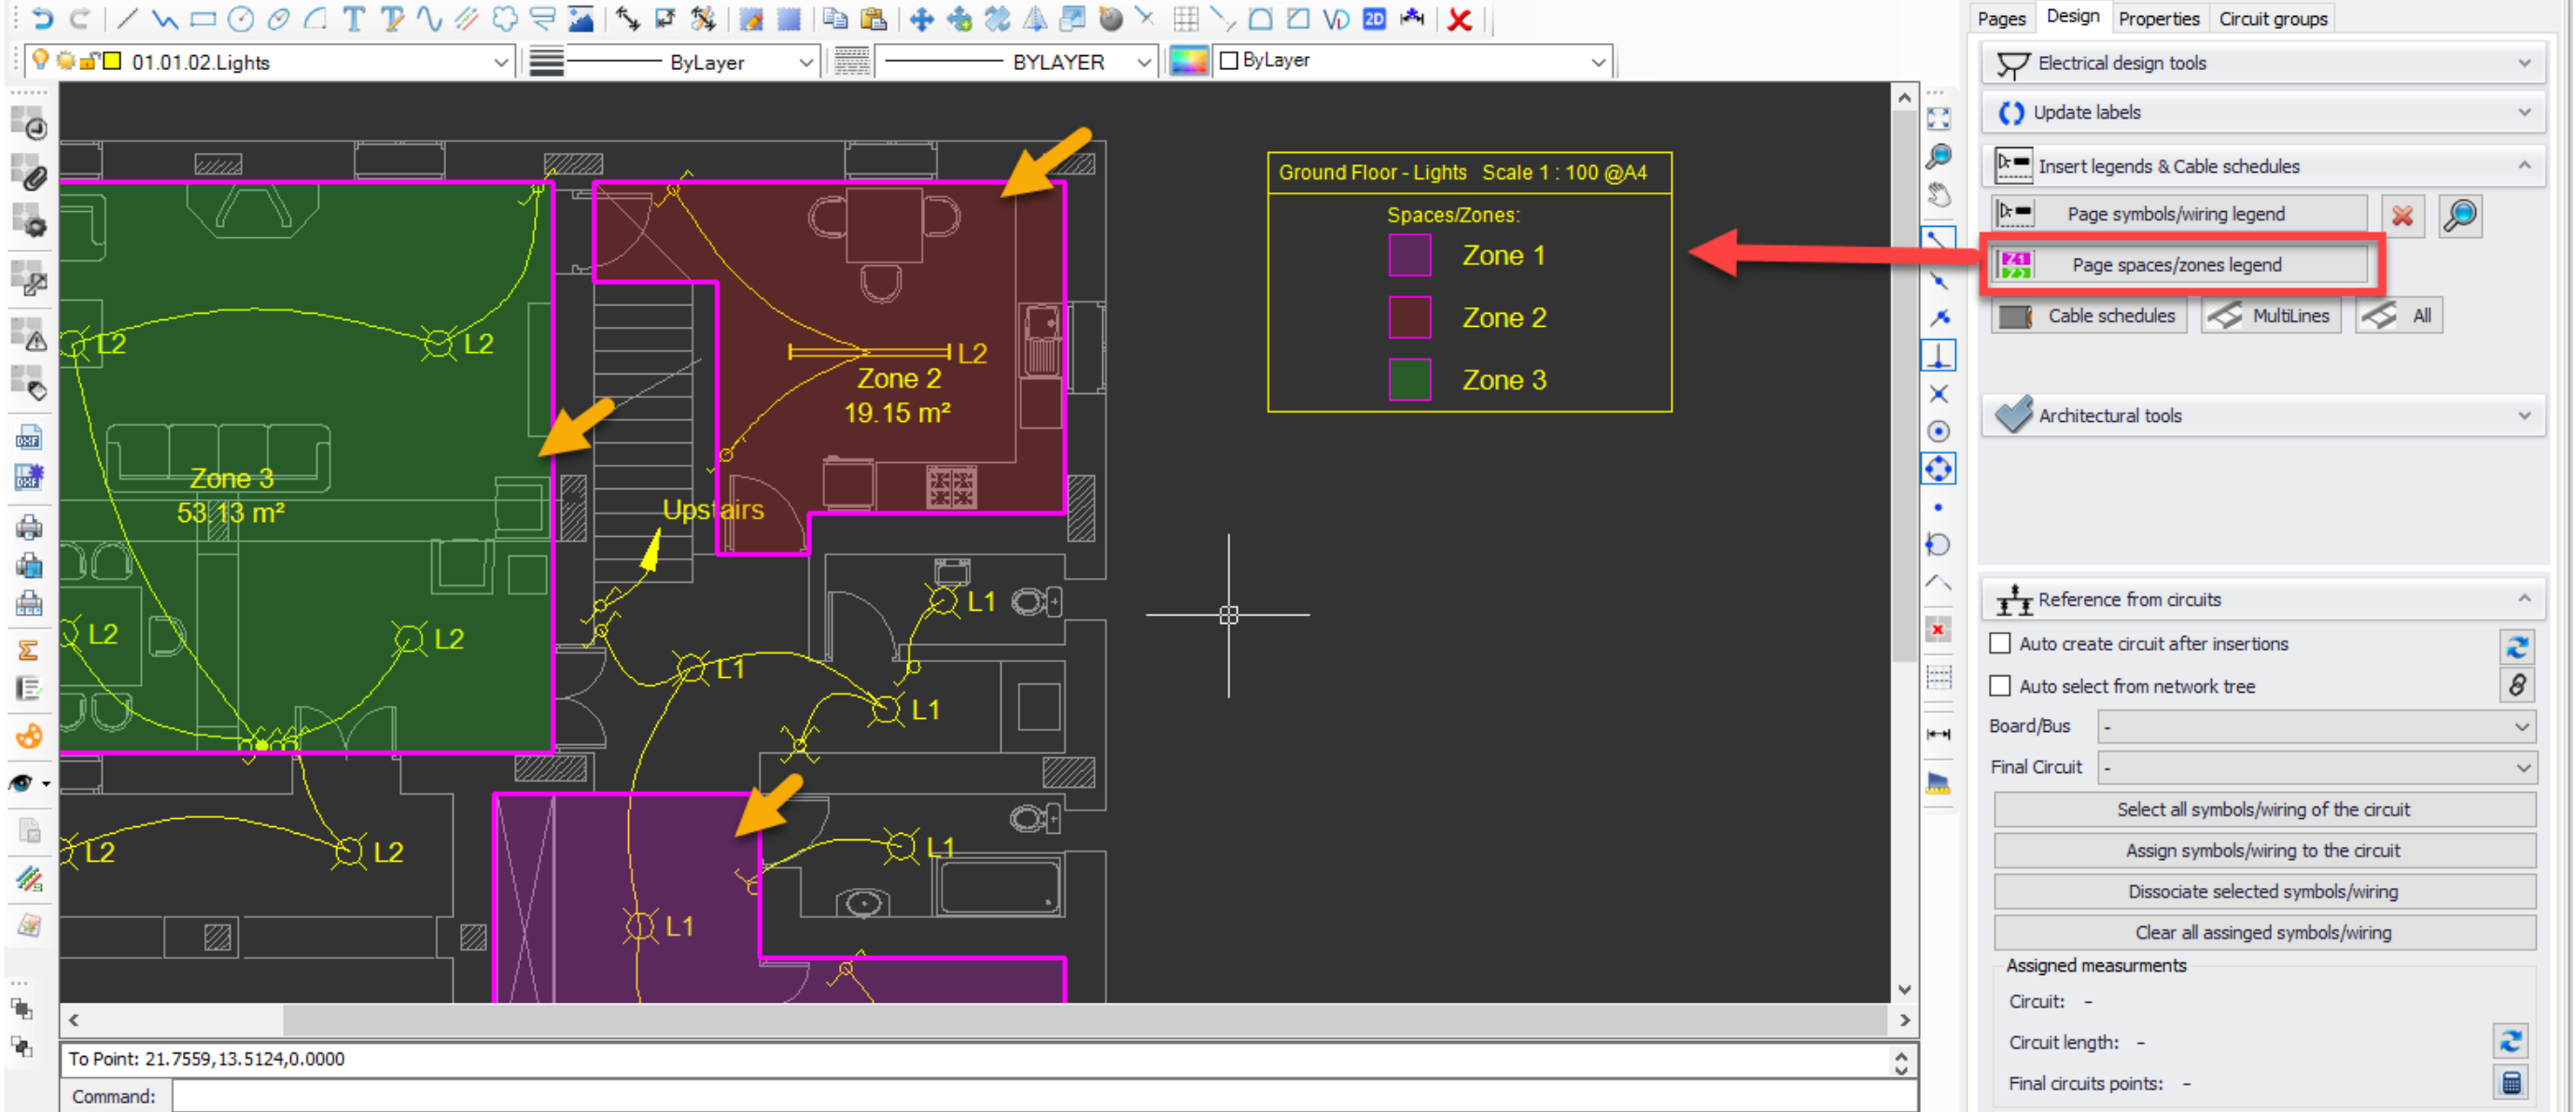This screenshot has height=1112, width=2576.
Task: Click the red delete icon next to wiring legend
Action: tap(2401, 214)
